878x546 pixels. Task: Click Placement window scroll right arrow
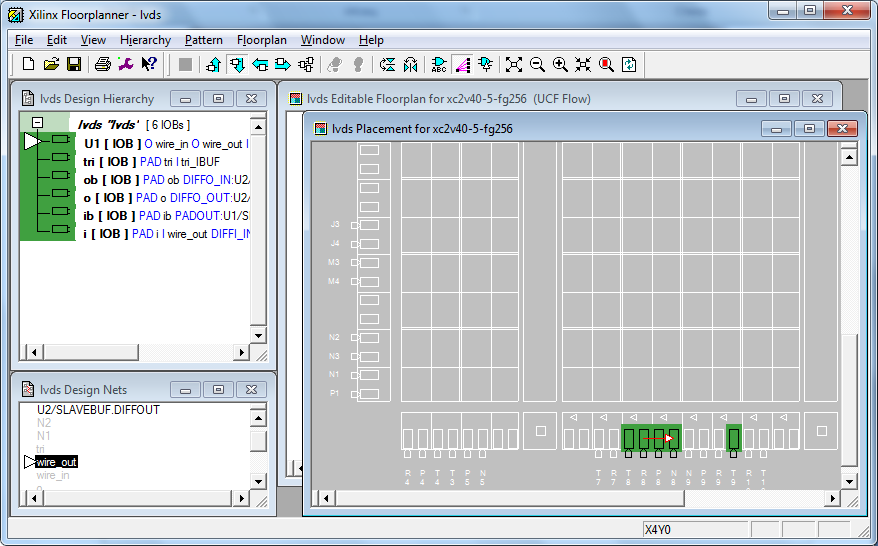click(x=832, y=498)
